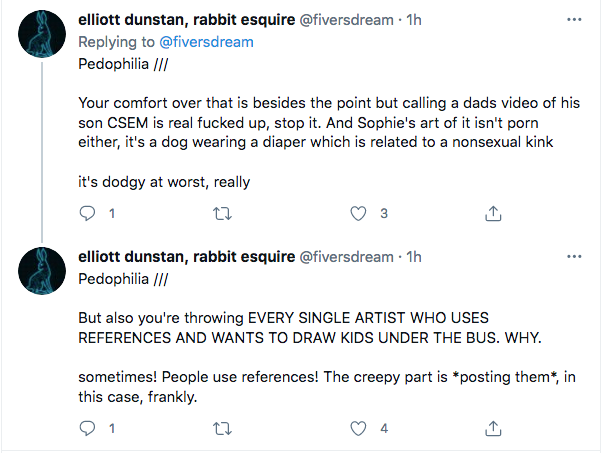Open more options on first tweet
This screenshot has height=453, width=603.
[574, 20]
